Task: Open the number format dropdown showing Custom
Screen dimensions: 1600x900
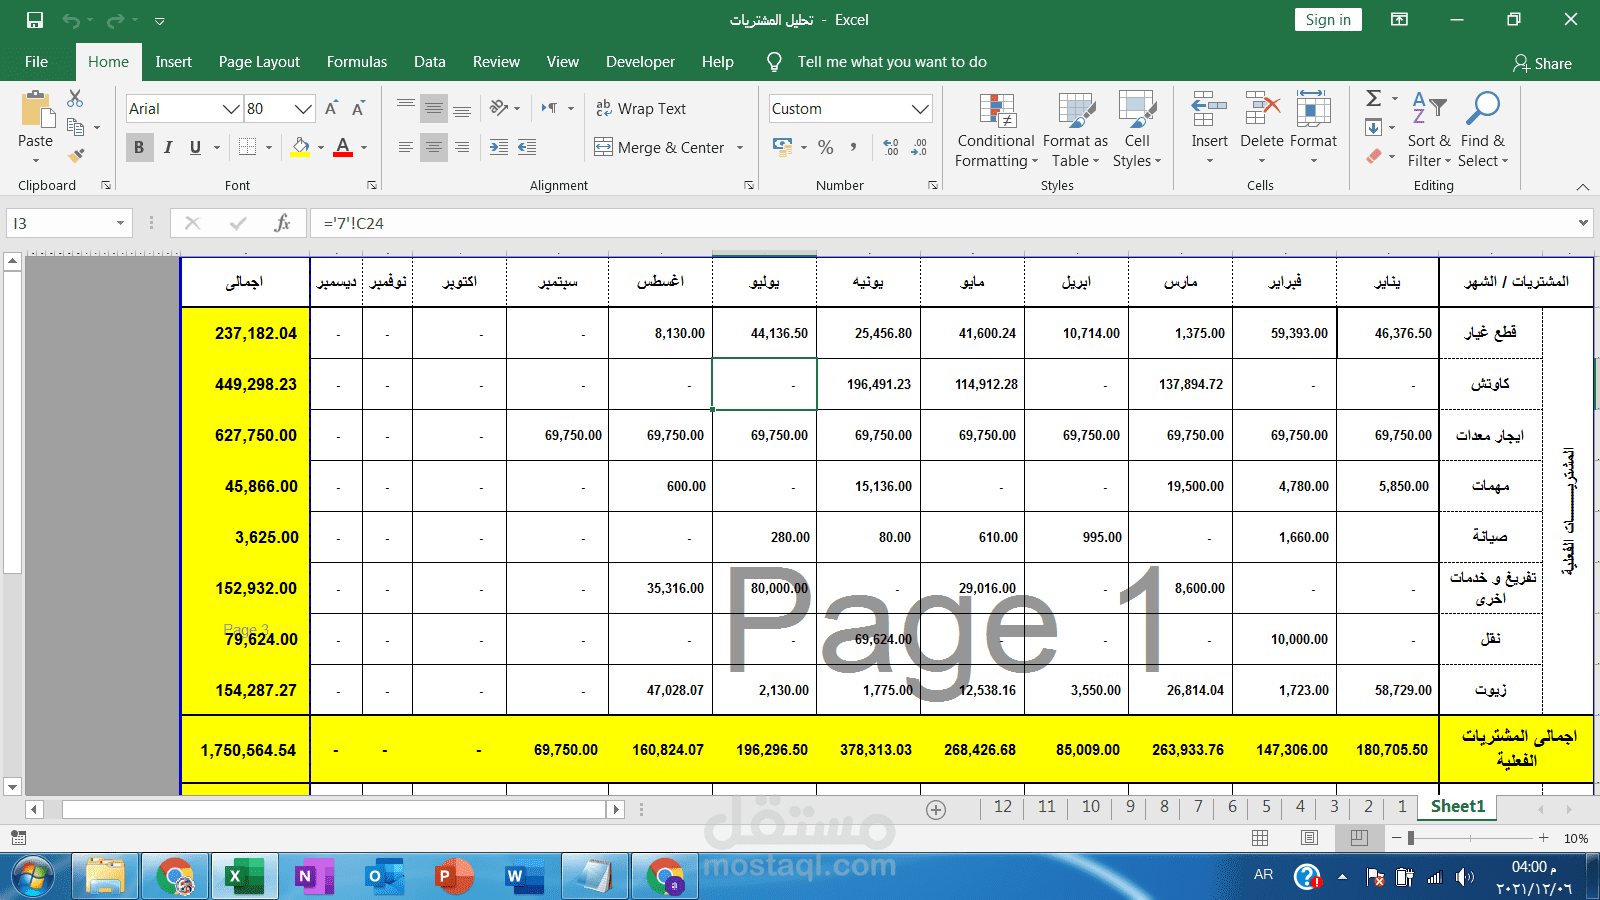Action: tap(920, 109)
